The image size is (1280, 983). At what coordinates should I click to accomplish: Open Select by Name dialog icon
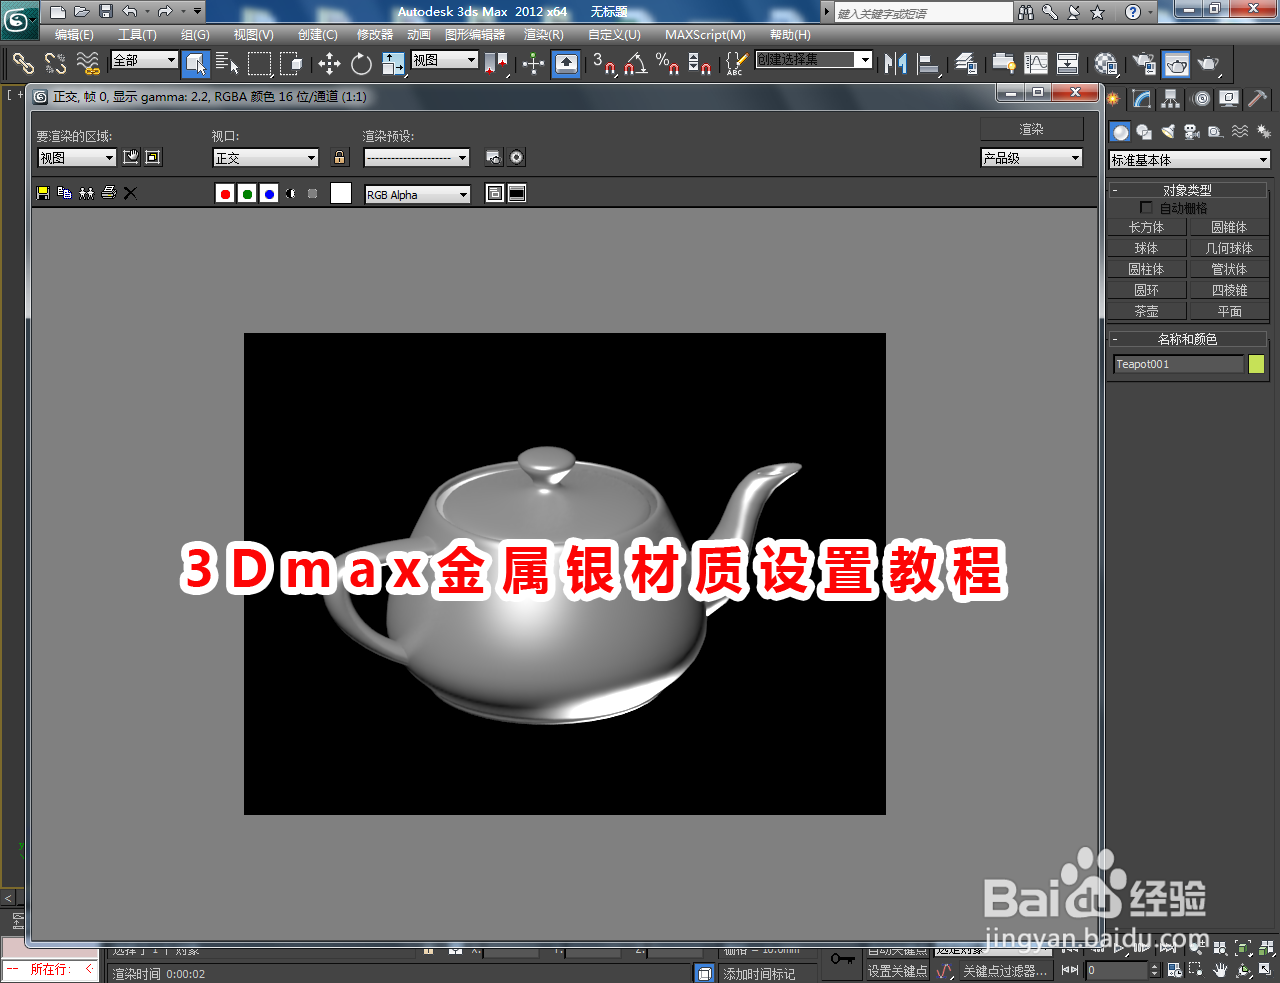coord(227,64)
